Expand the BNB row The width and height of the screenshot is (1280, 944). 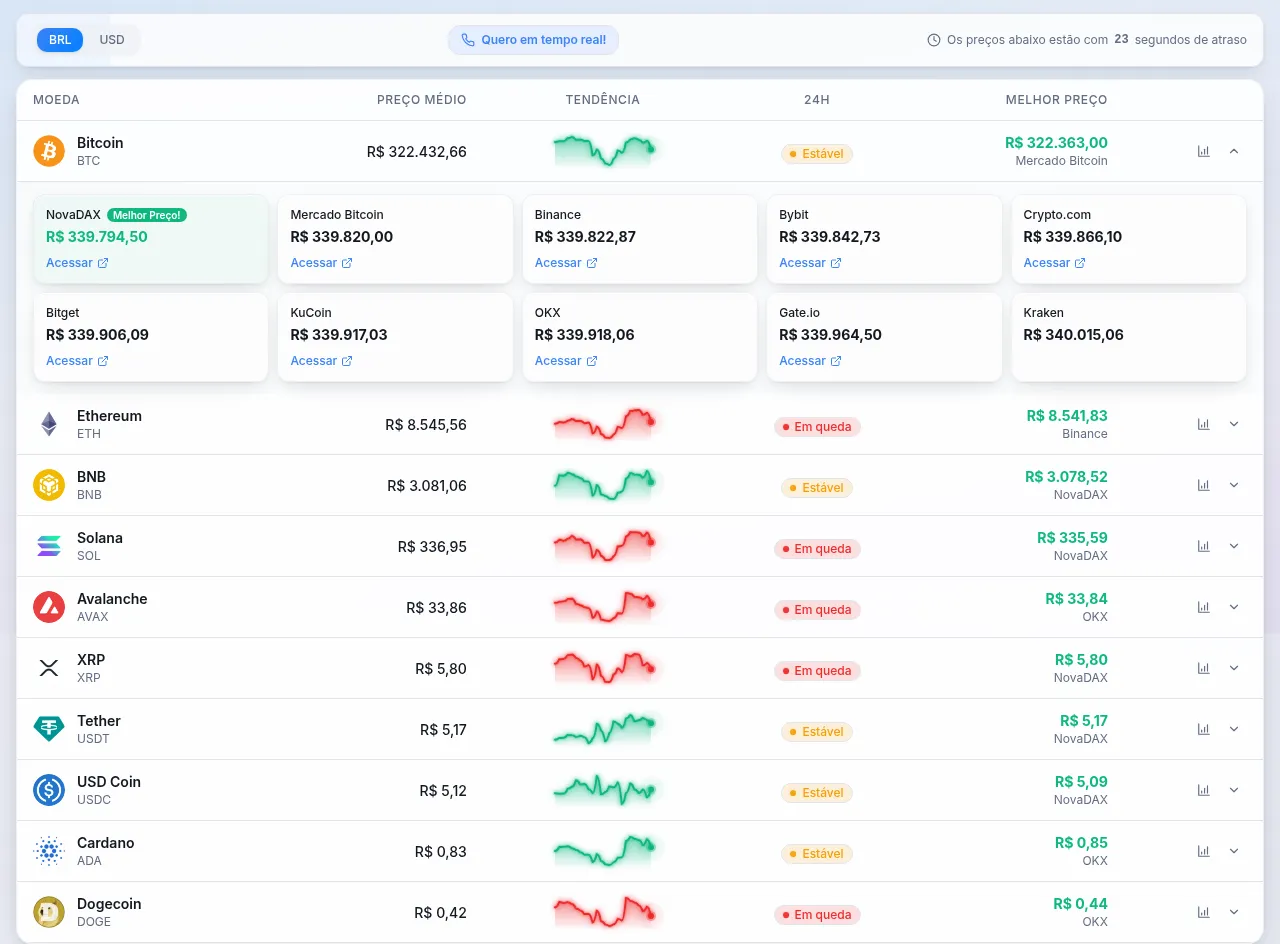point(1234,485)
